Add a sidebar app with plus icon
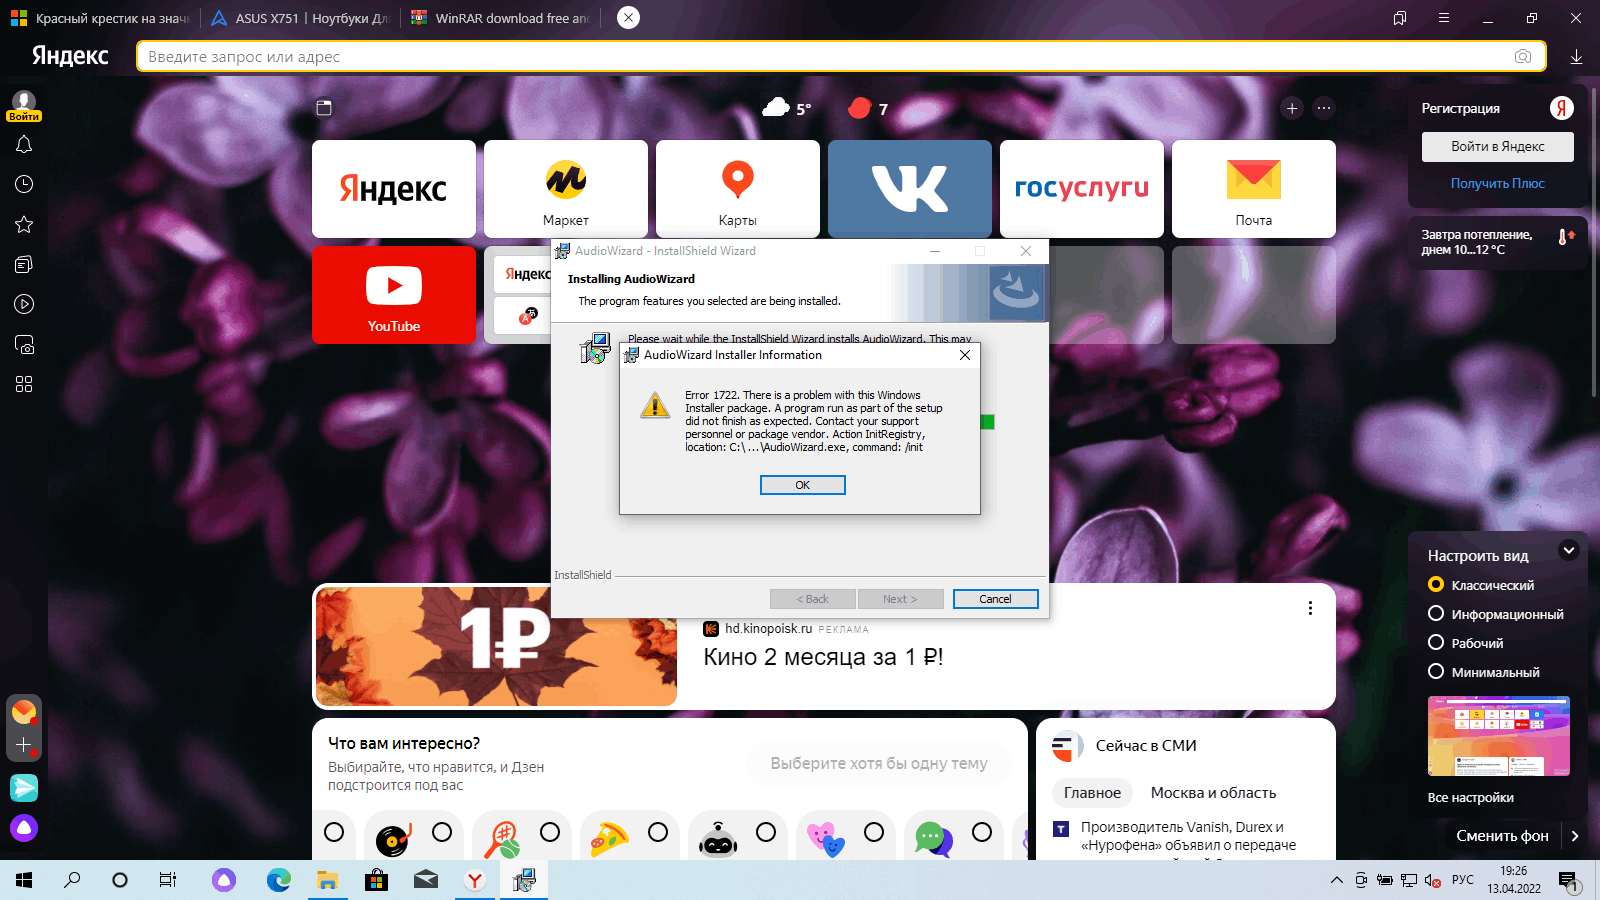The height and width of the screenshot is (900, 1600). click(x=24, y=745)
